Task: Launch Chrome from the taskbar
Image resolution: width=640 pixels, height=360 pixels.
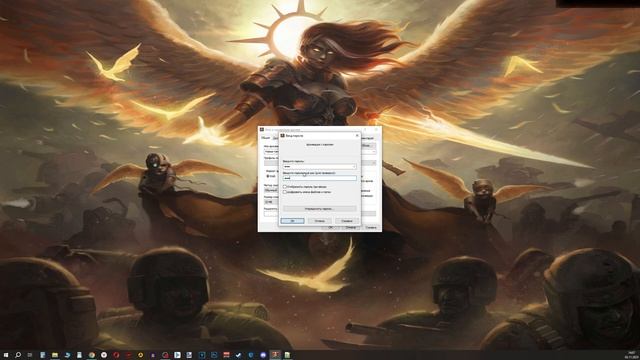Action: (92, 355)
